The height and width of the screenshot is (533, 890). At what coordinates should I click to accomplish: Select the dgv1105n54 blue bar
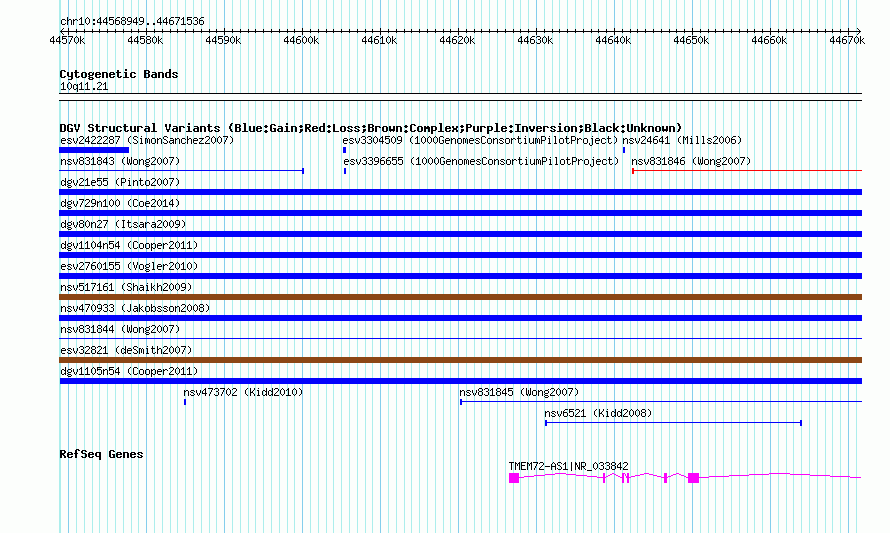(460, 381)
